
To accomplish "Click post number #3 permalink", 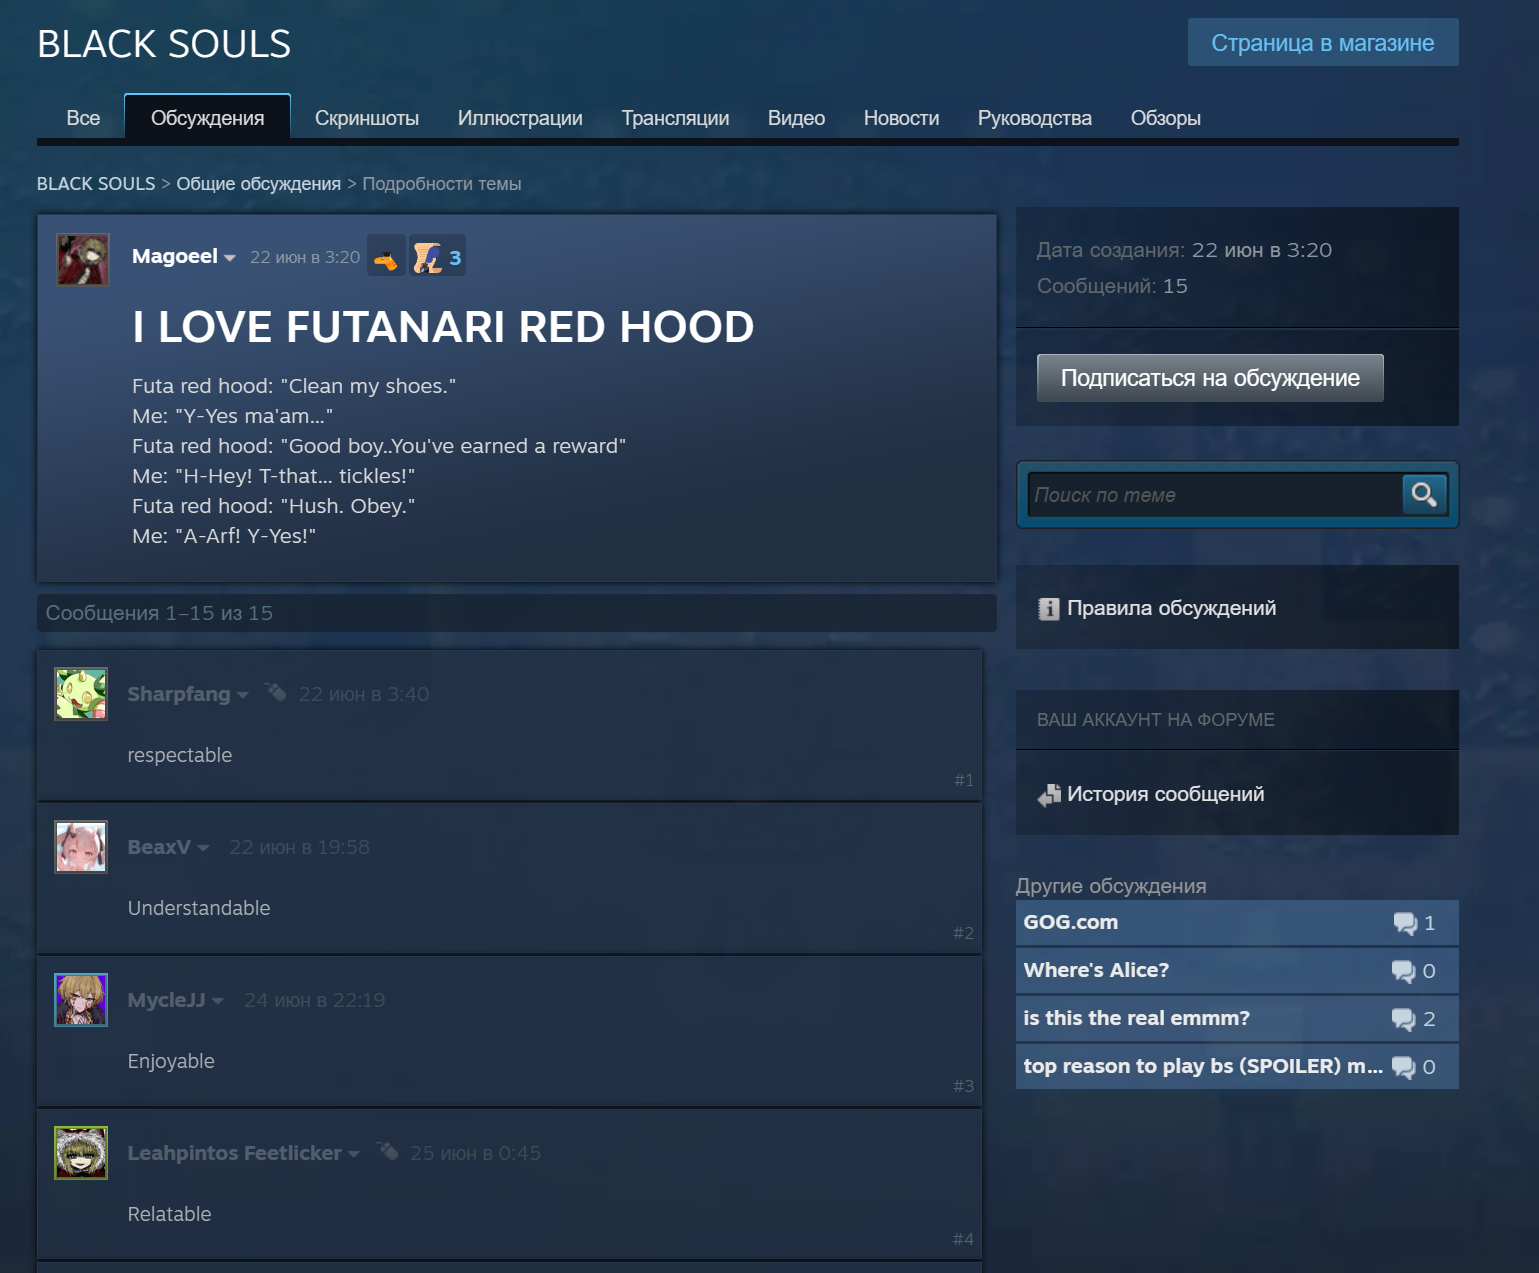I will (x=963, y=1086).
